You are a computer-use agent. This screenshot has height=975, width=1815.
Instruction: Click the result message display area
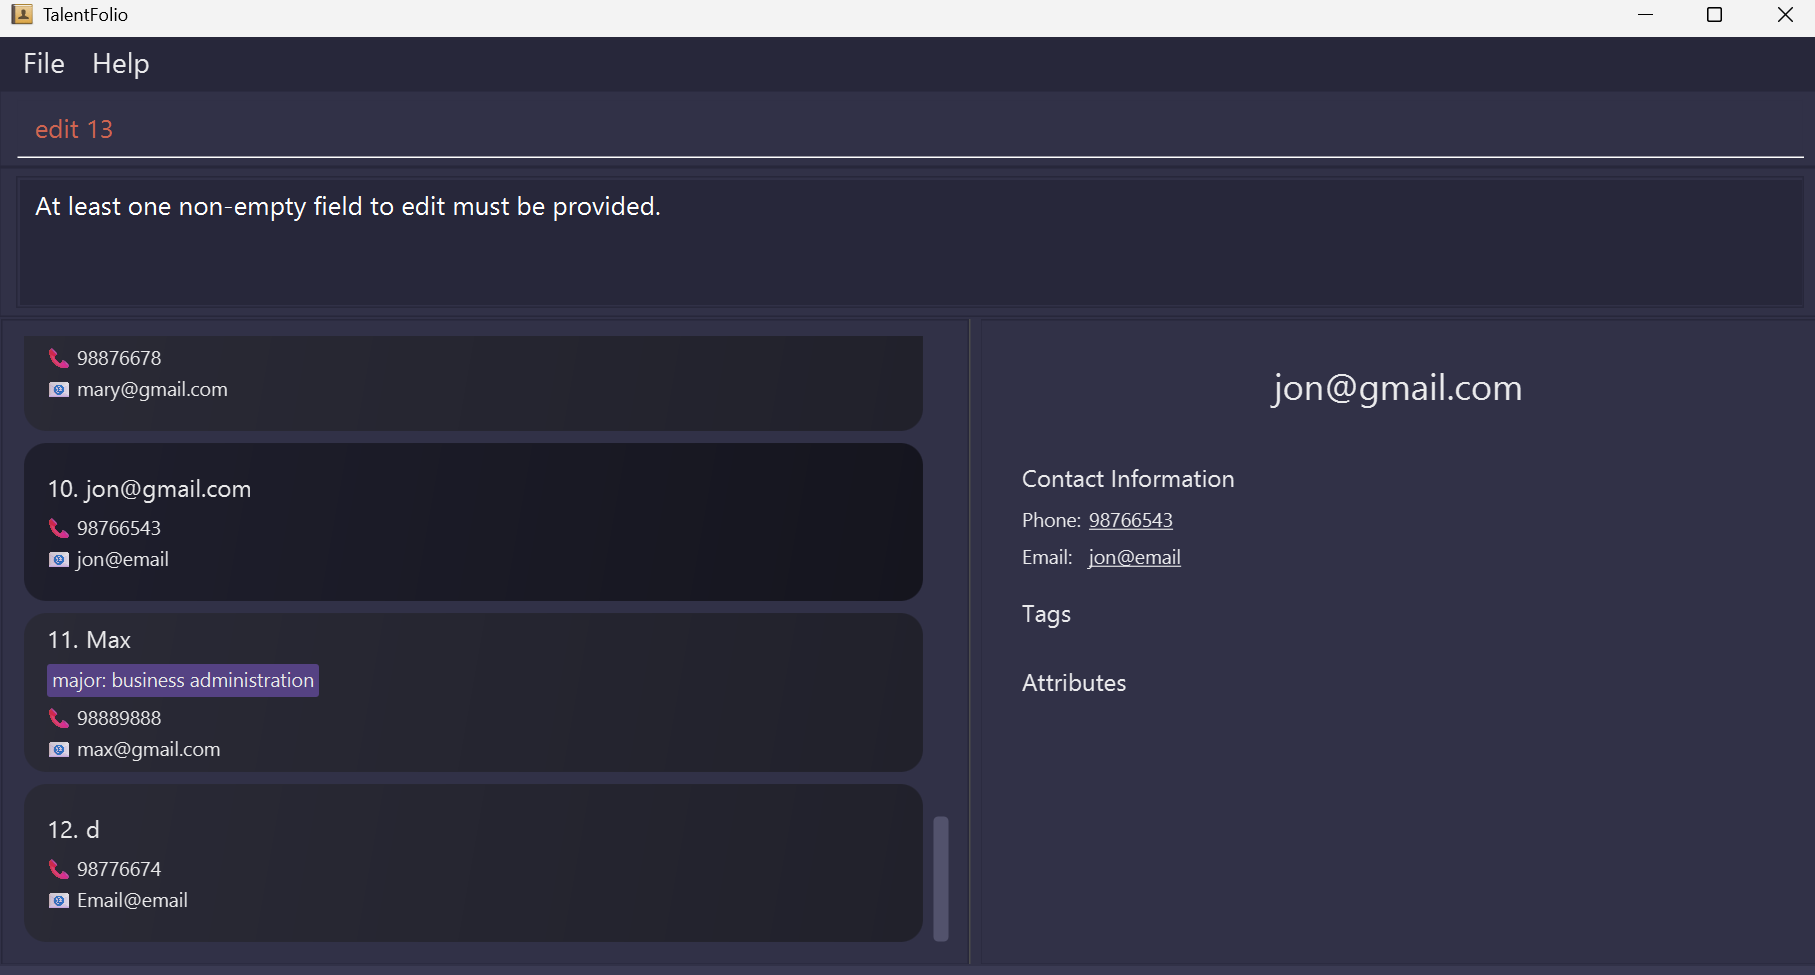910,242
